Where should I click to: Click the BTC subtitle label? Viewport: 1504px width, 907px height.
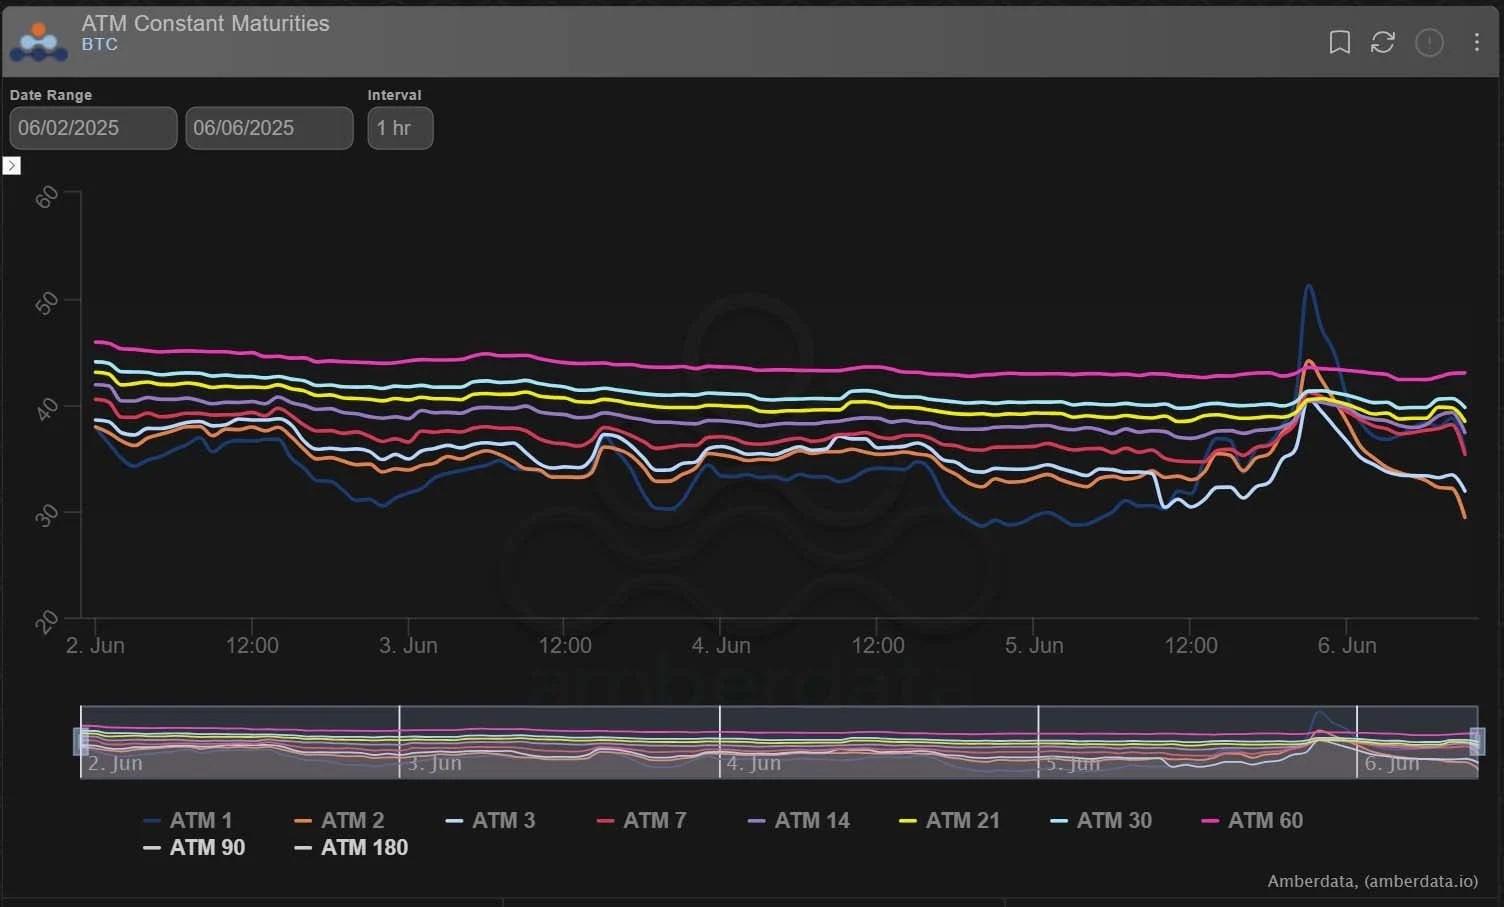click(100, 45)
